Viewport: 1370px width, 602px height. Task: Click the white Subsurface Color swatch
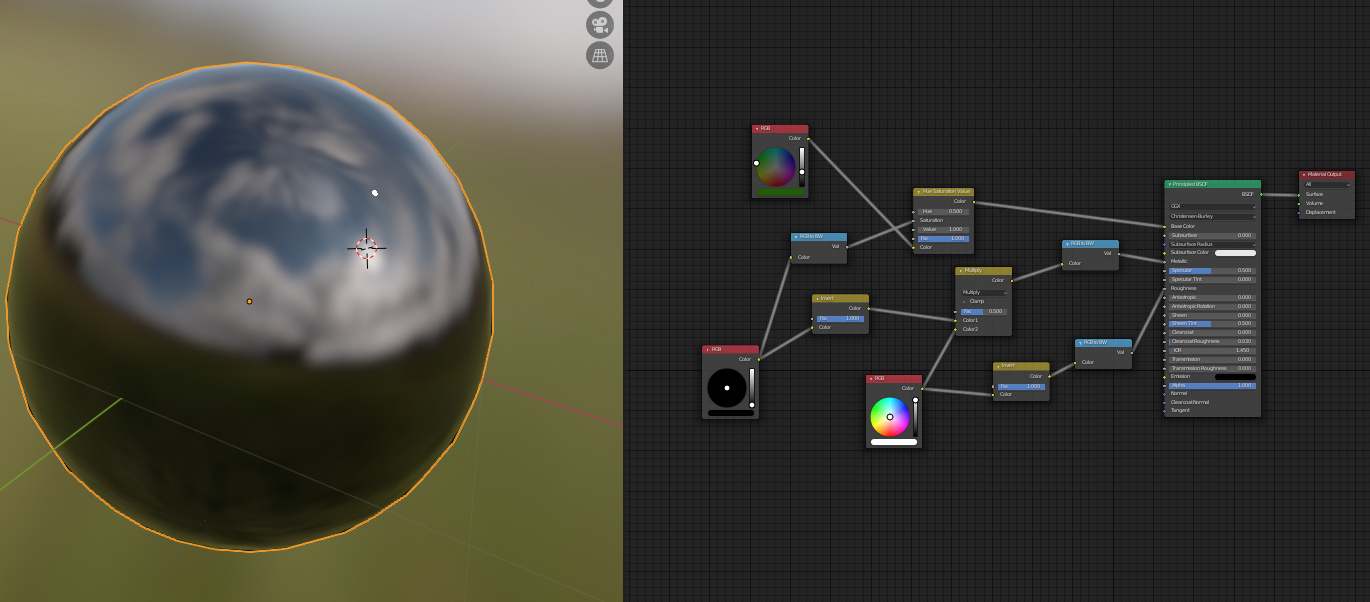(x=1236, y=253)
